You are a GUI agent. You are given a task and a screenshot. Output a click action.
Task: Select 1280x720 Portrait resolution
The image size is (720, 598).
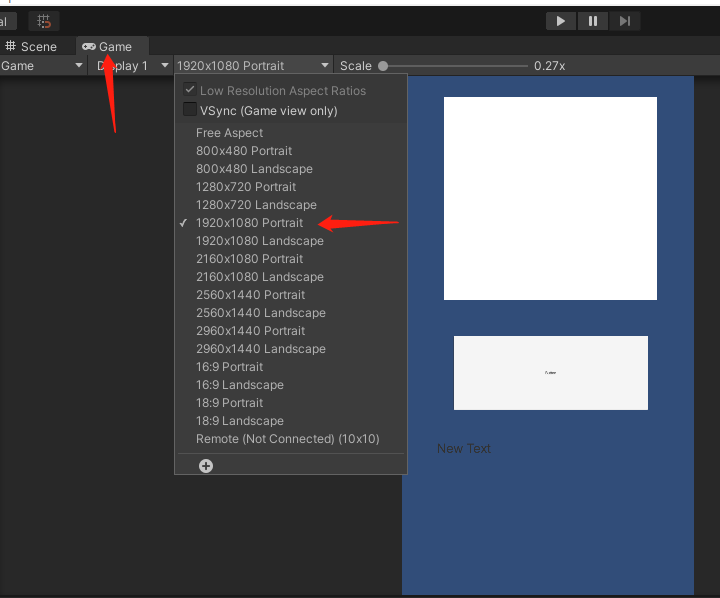tap(291, 186)
